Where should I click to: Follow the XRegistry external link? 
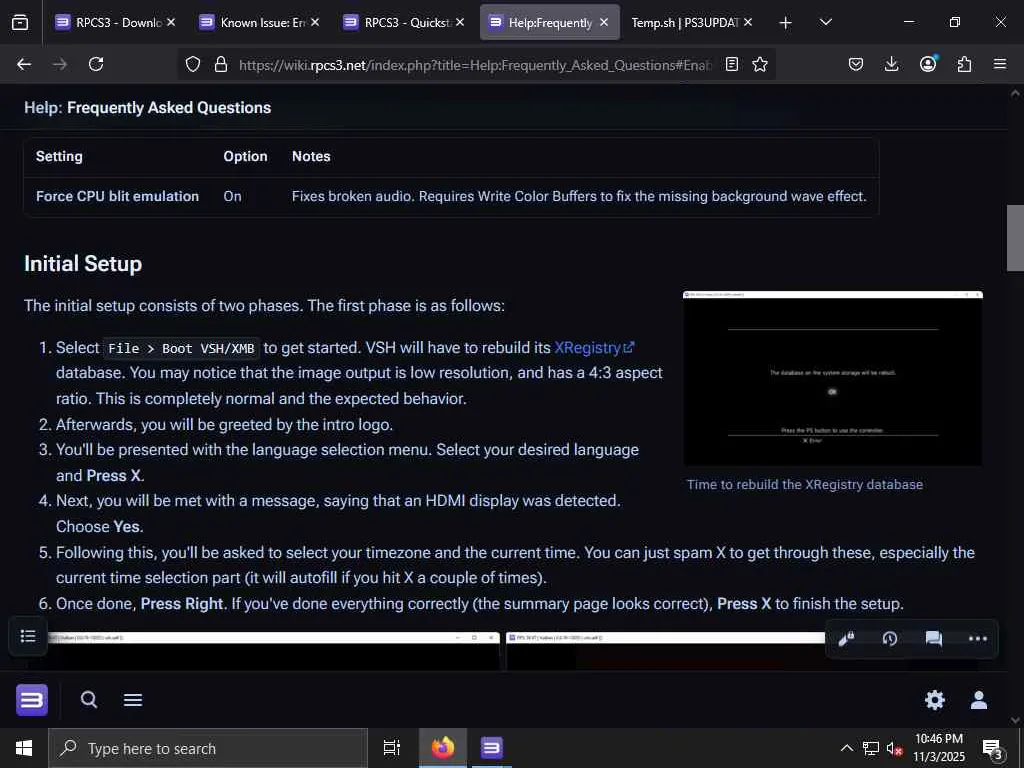(x=594, y=347)
